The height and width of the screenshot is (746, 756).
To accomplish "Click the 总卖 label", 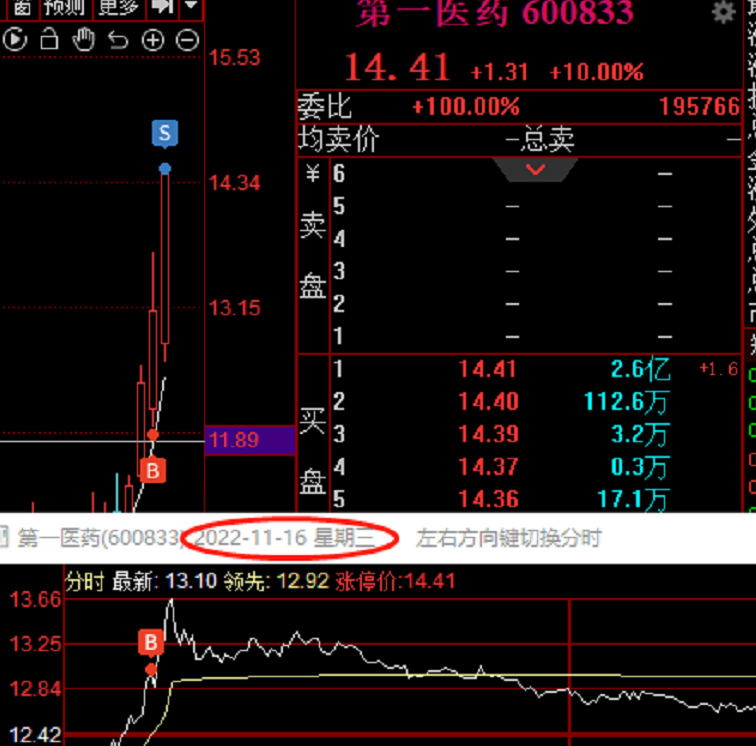I will (547, 140).
